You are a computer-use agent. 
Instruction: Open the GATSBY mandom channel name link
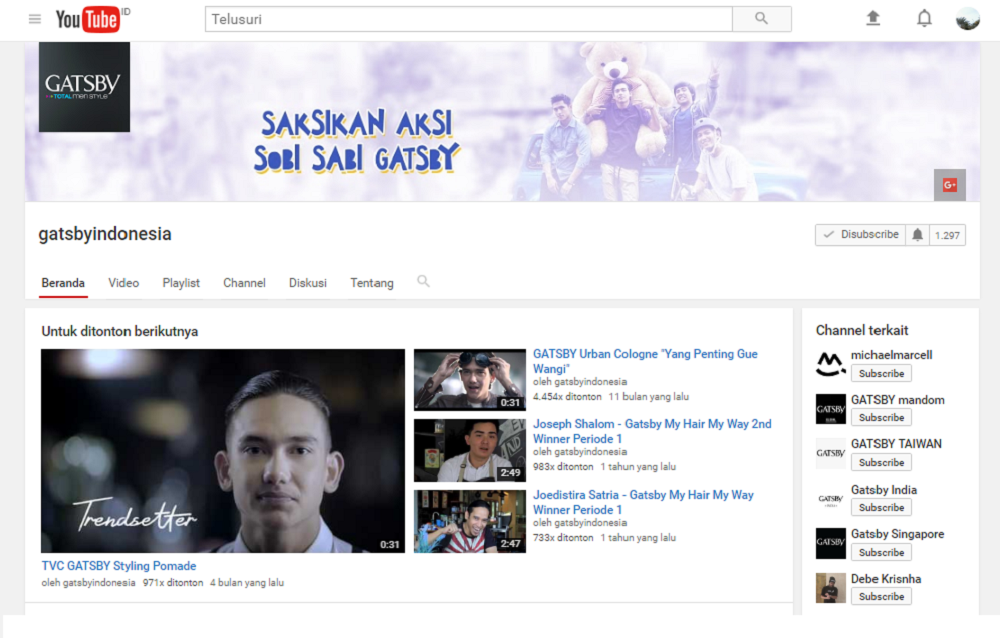point(898,400)
